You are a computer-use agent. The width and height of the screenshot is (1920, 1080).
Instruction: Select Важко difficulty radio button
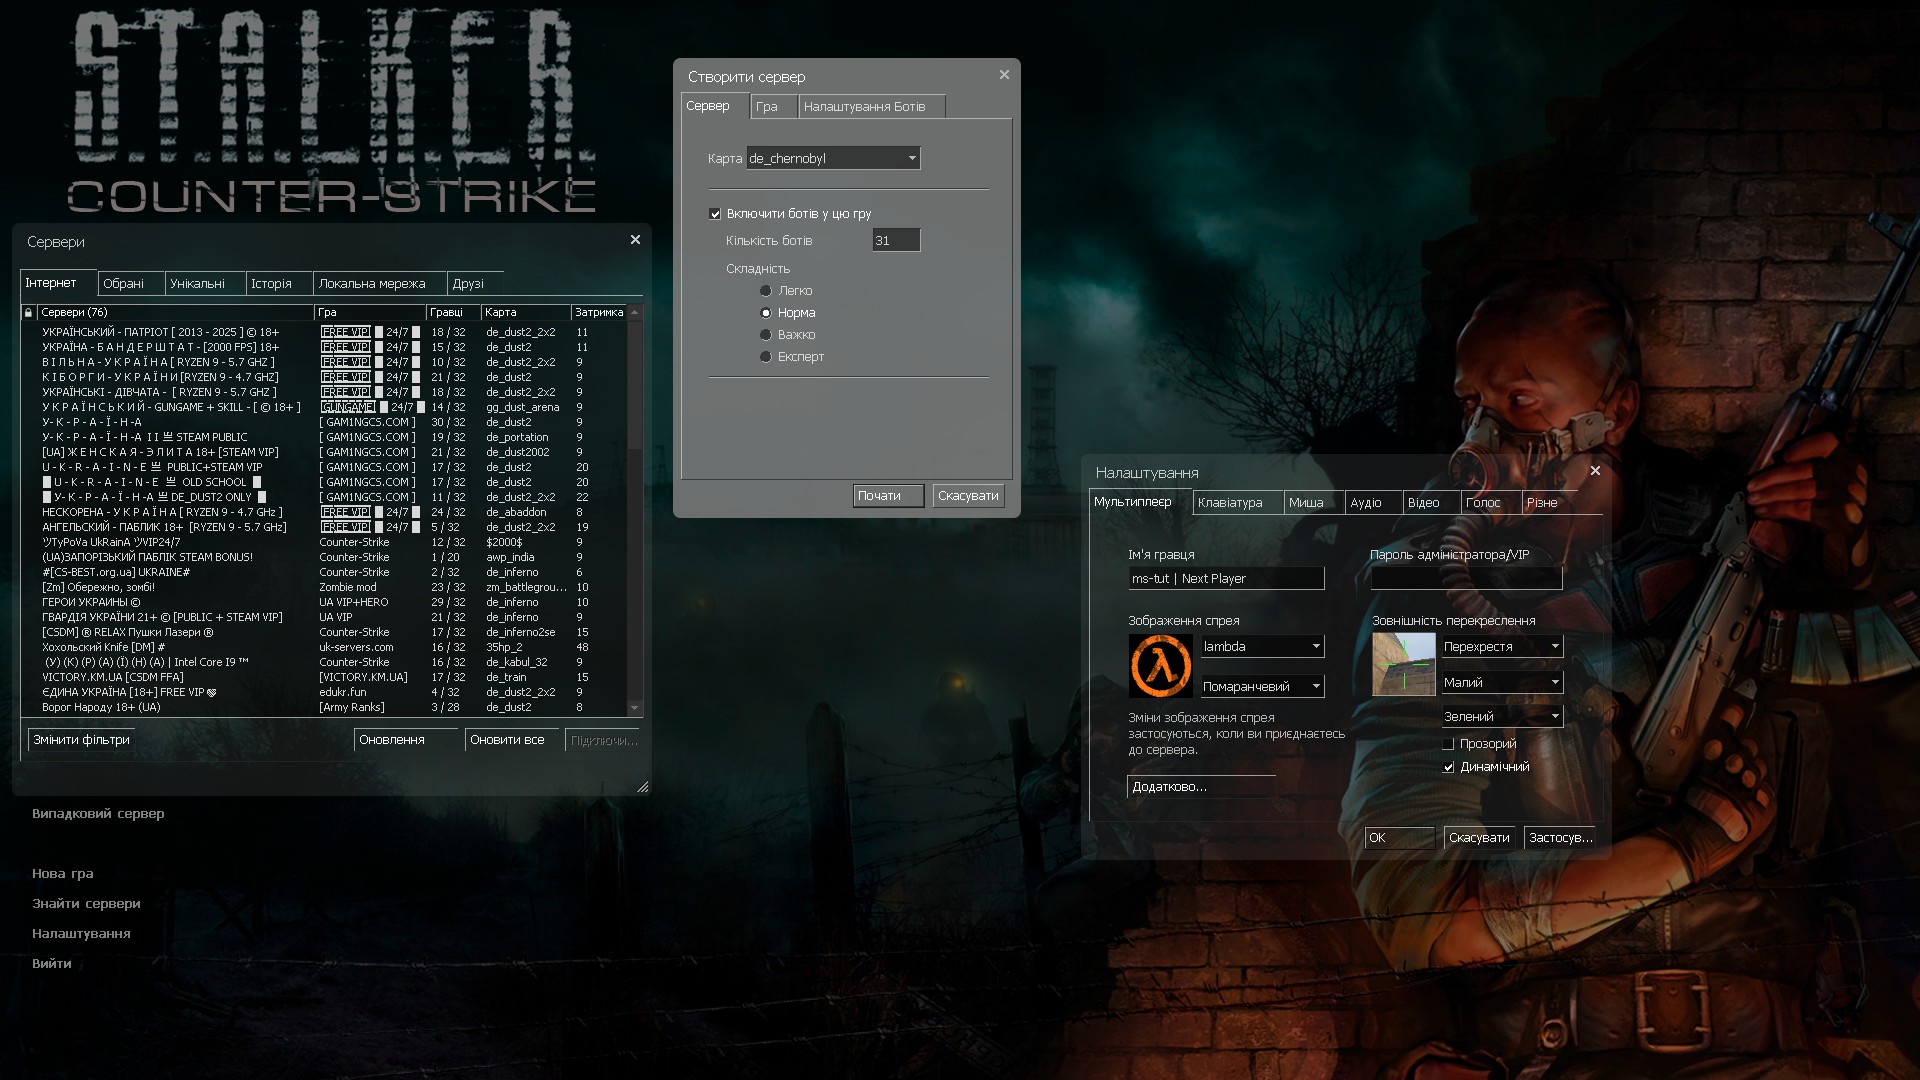(766, 335)
